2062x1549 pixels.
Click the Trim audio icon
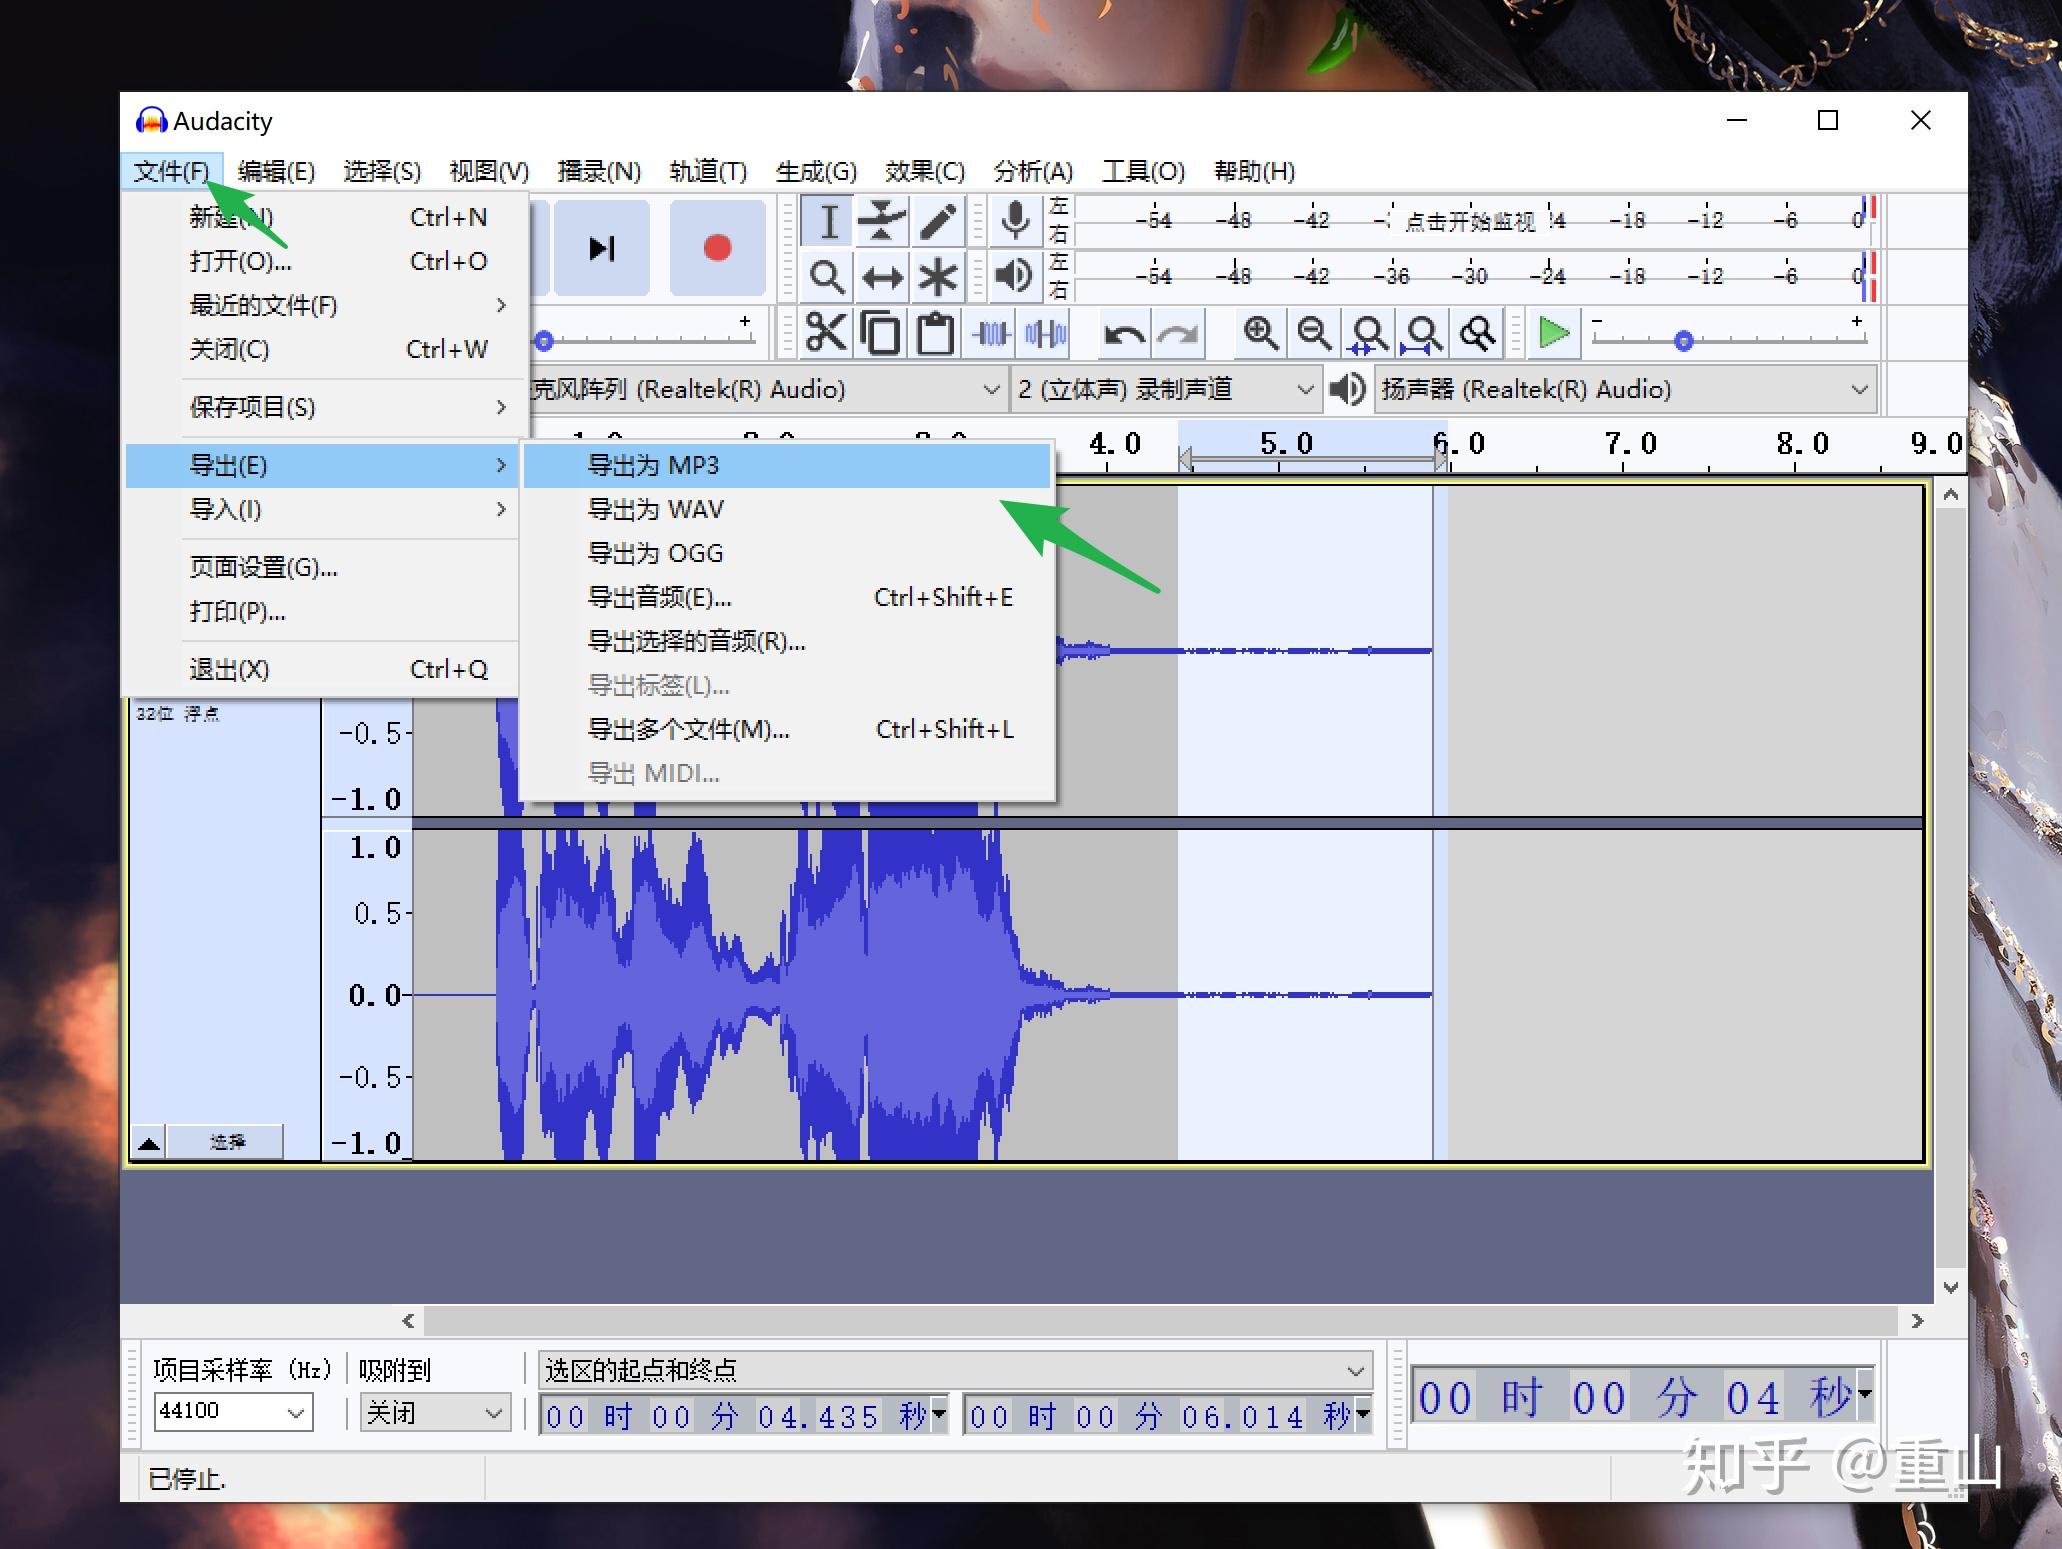(991, 334)
